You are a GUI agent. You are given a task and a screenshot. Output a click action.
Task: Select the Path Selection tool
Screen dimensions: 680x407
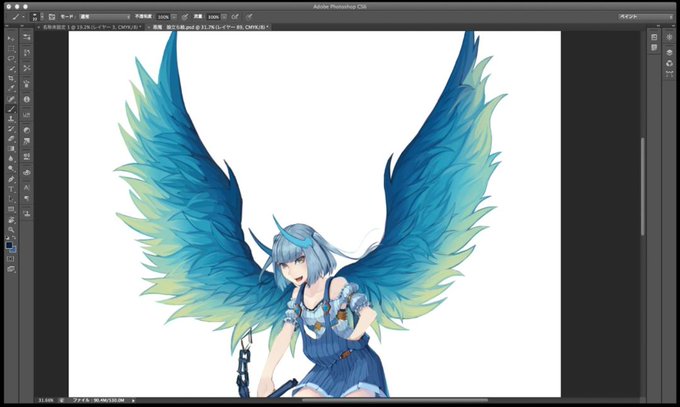(x=11, y=199)
